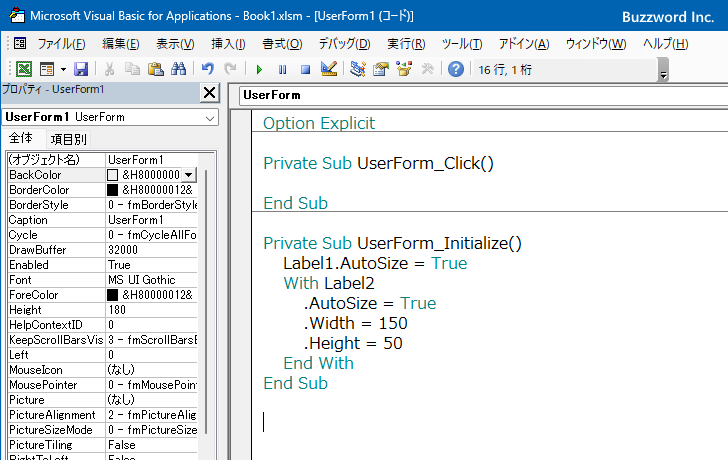Open the デバッグ(D) menu

tap(344, 44)
